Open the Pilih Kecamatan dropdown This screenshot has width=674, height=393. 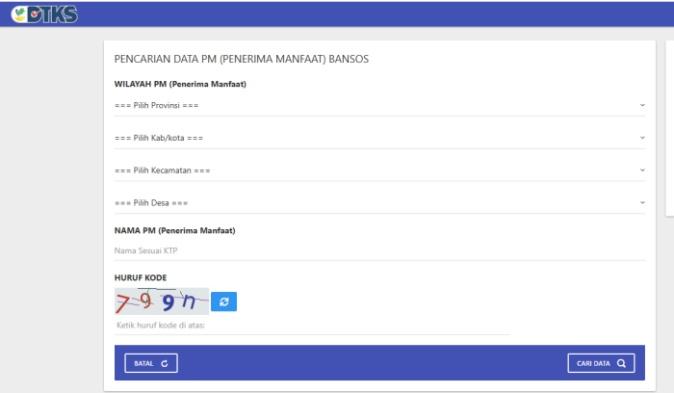(380, 171)
